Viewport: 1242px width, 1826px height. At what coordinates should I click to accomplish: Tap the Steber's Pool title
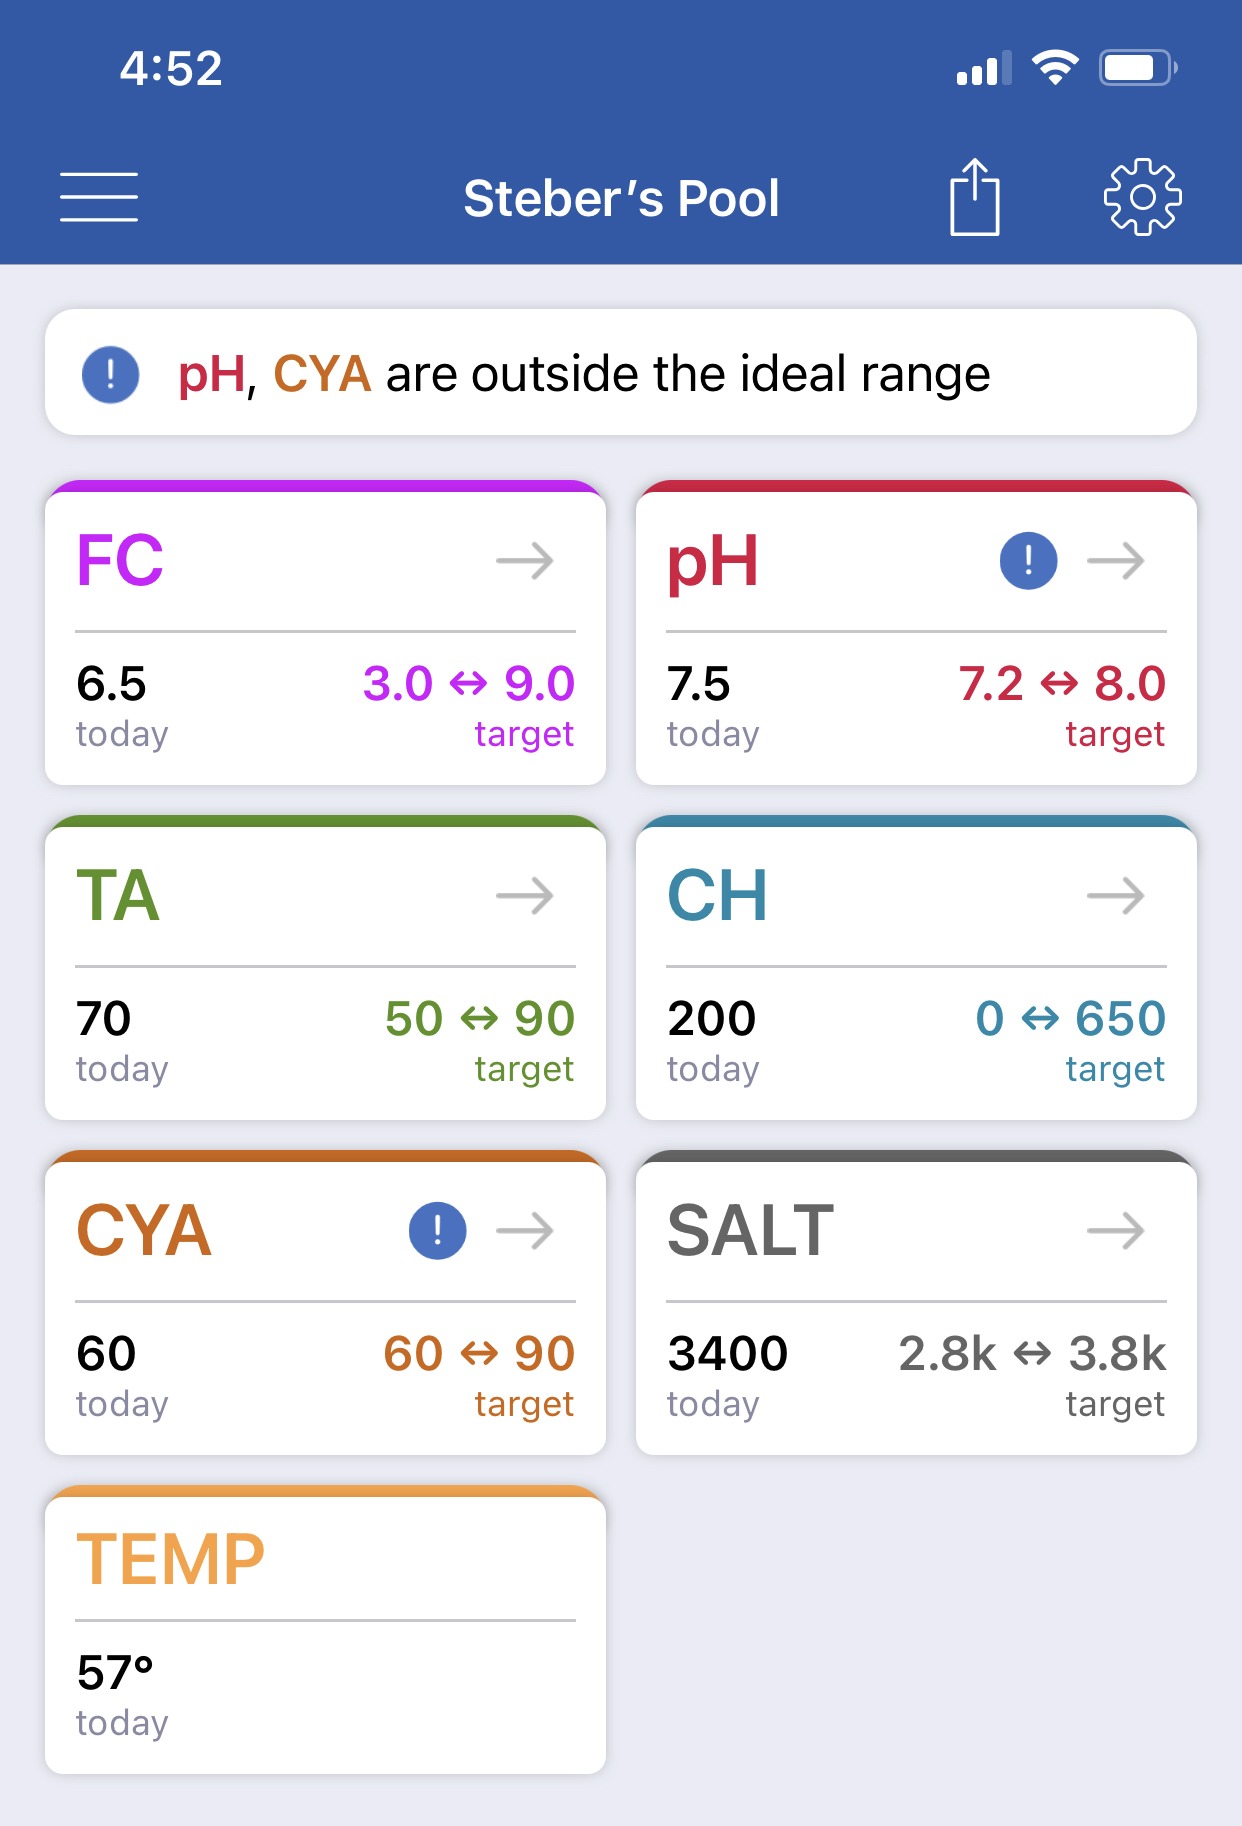(x=621, y=198)
